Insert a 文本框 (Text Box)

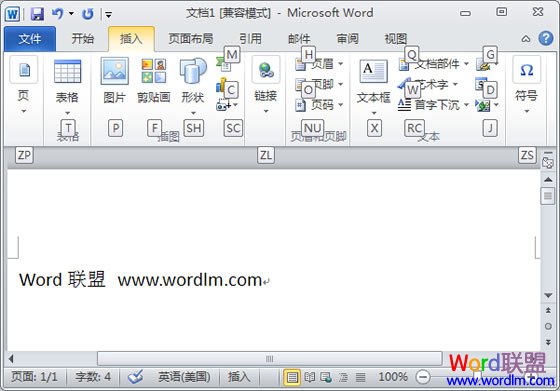coord(374,87)
